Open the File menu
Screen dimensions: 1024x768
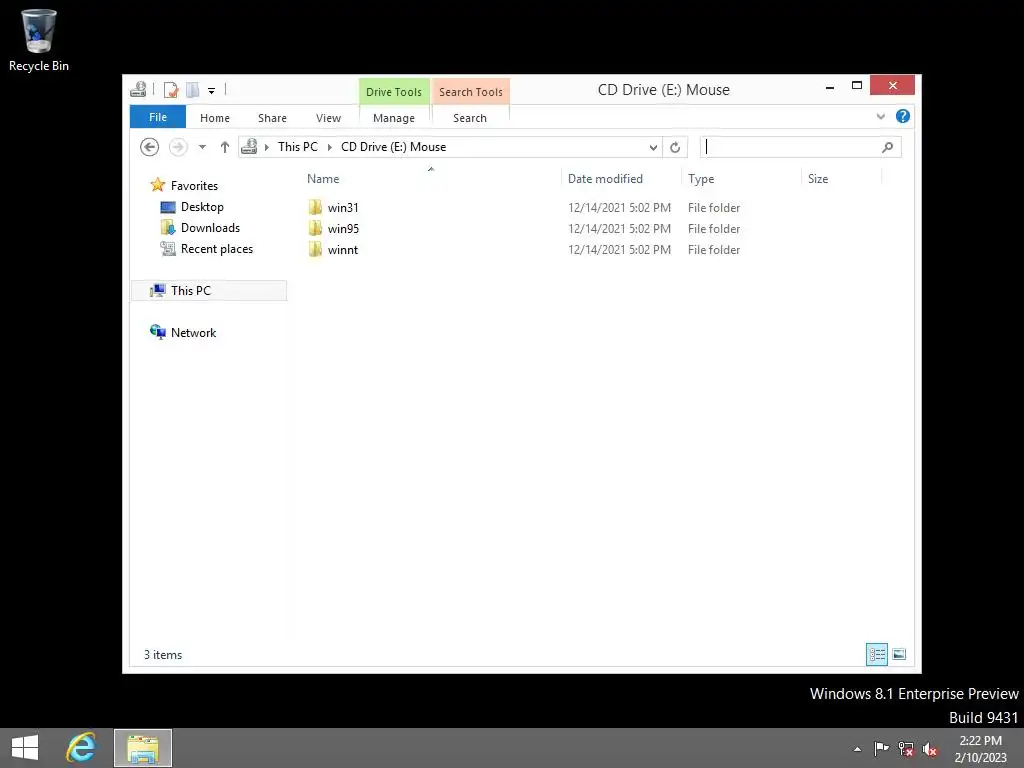coord(158,117)
